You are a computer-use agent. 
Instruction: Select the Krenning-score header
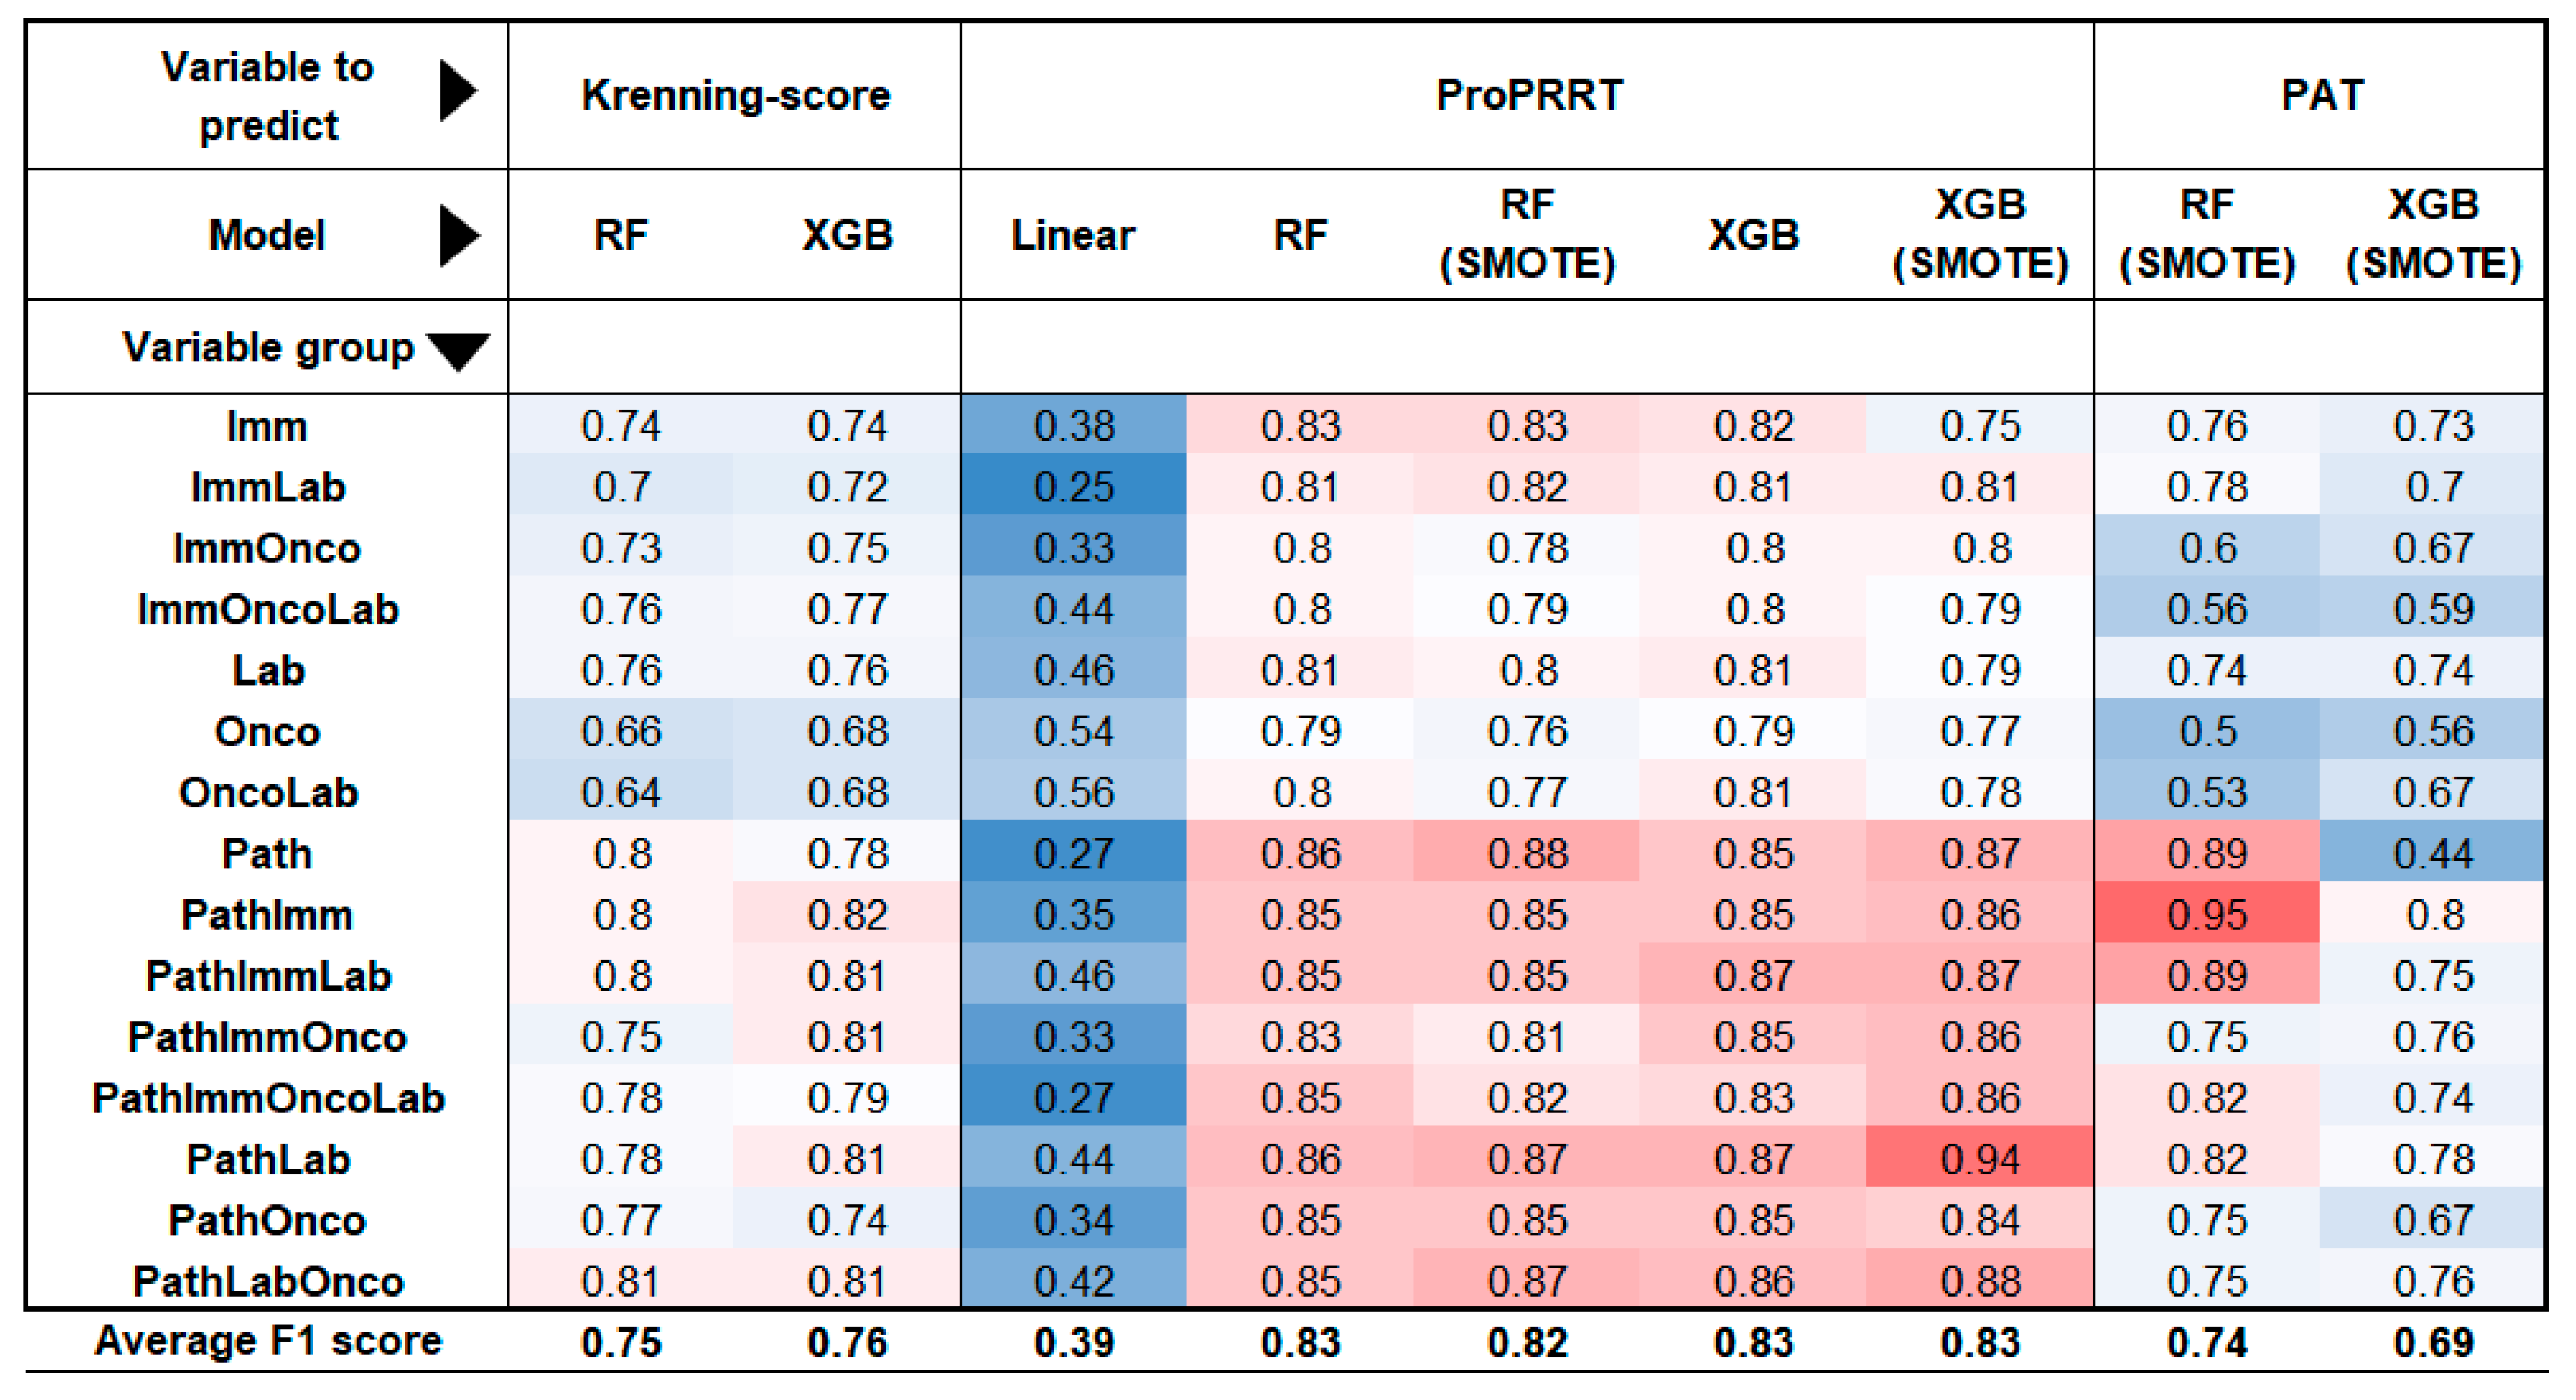[x=735, y=95]
